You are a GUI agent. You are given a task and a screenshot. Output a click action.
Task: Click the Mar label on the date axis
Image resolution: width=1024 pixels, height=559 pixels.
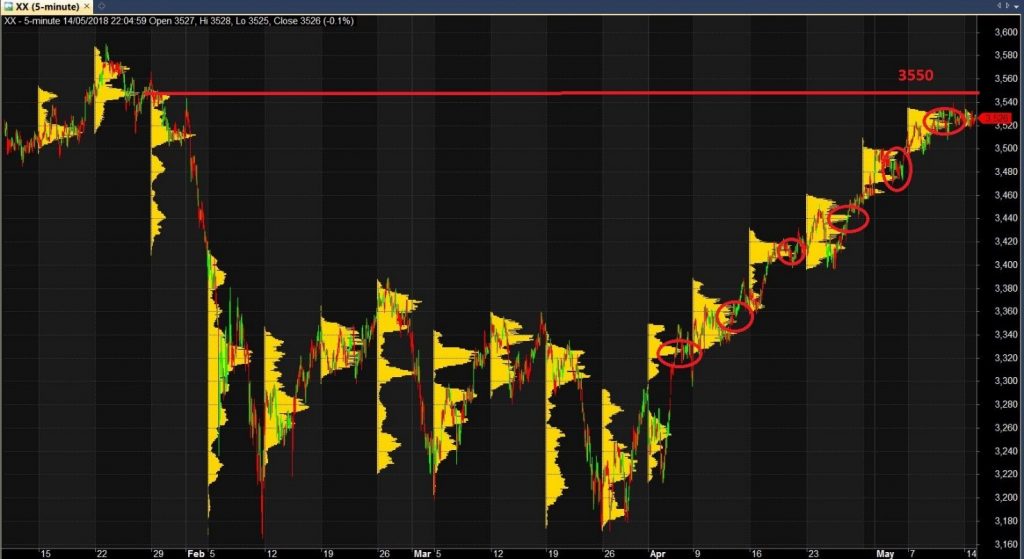tap(421, 551)
